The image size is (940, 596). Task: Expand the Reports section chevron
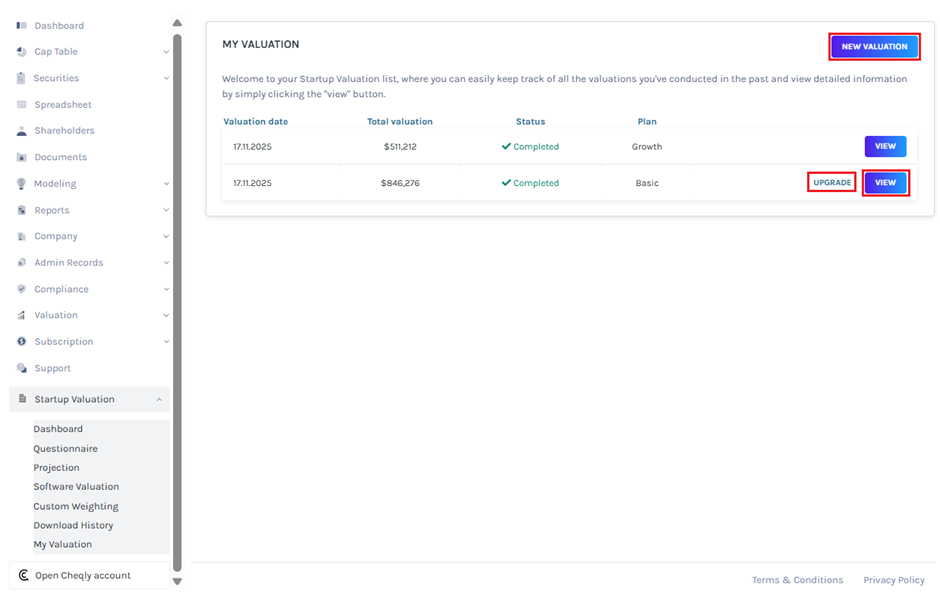tap(166, 210)
